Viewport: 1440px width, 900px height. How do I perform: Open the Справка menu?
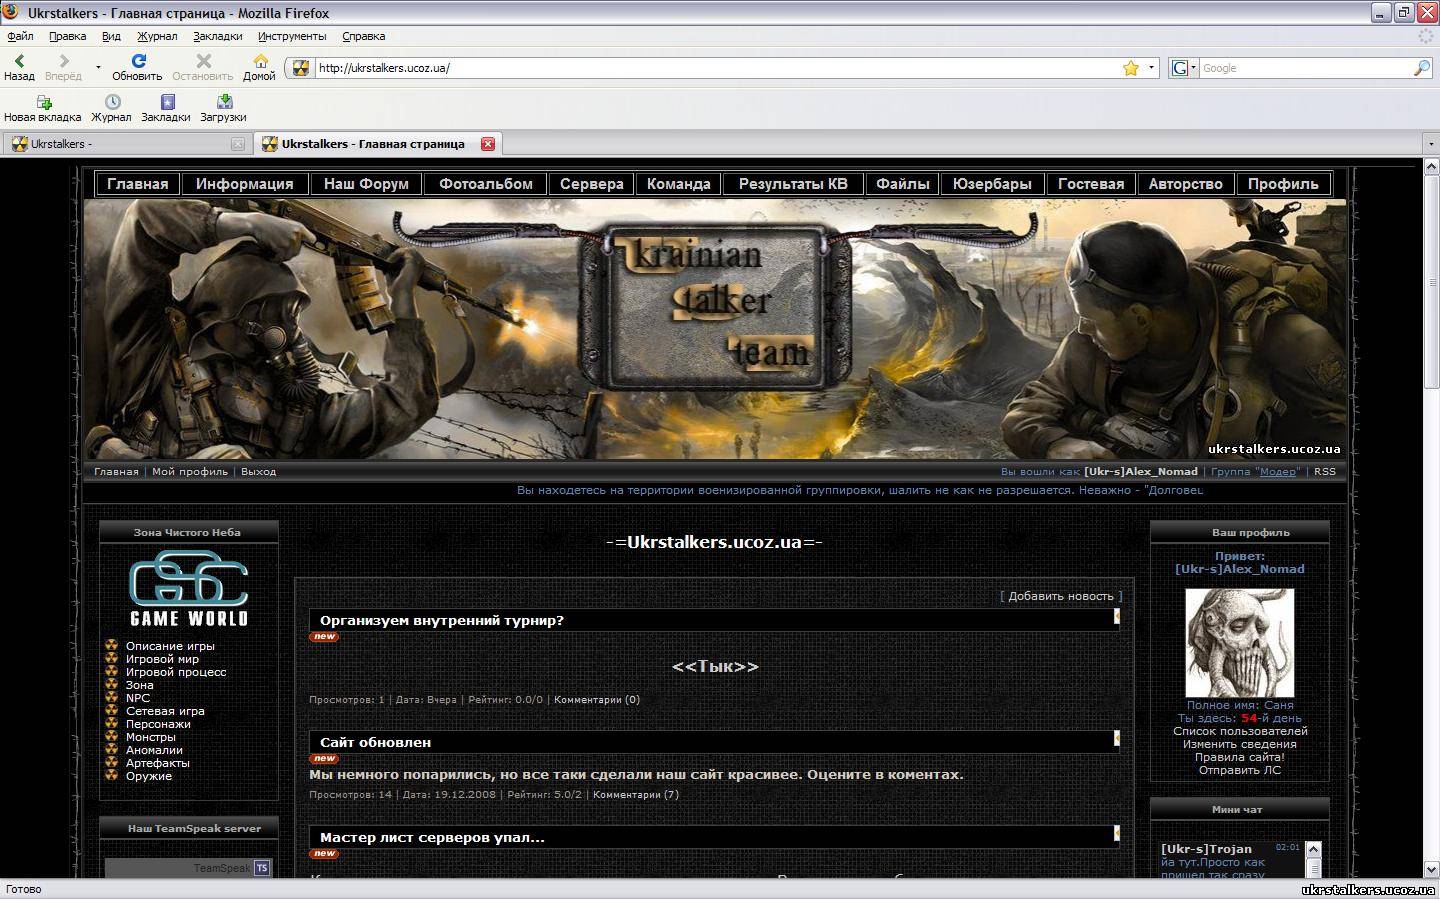(x=363, y=36)
